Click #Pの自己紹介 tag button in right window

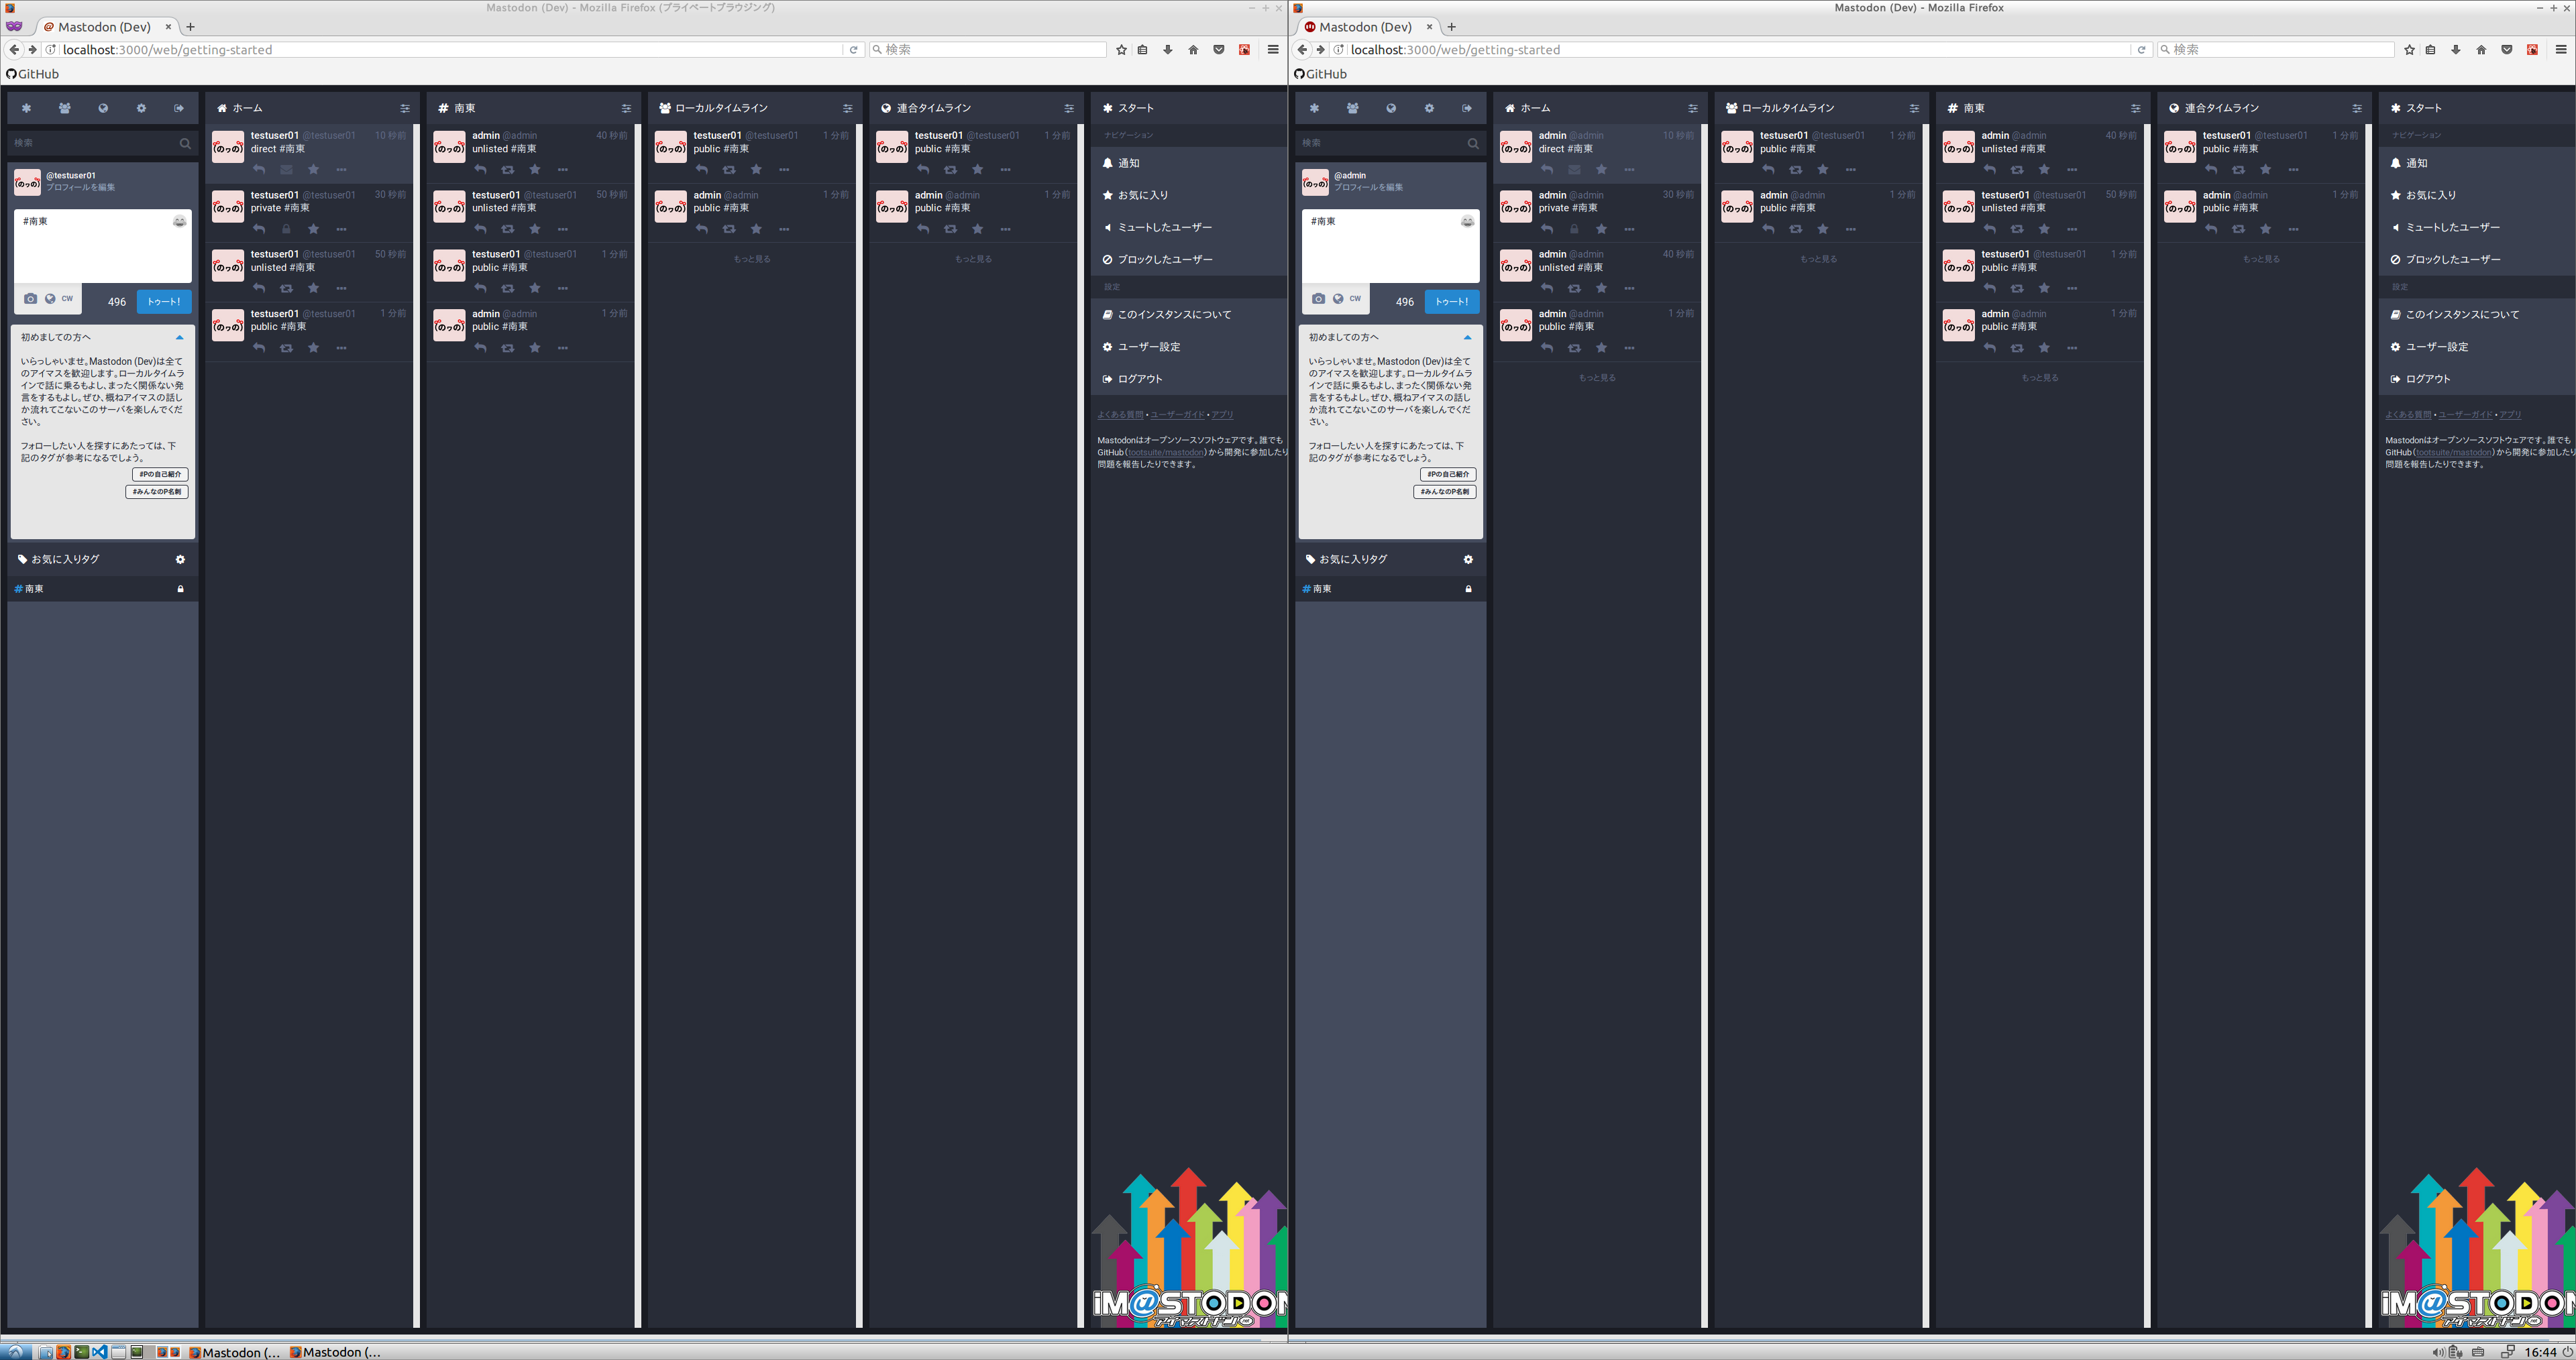(1447, 474)
